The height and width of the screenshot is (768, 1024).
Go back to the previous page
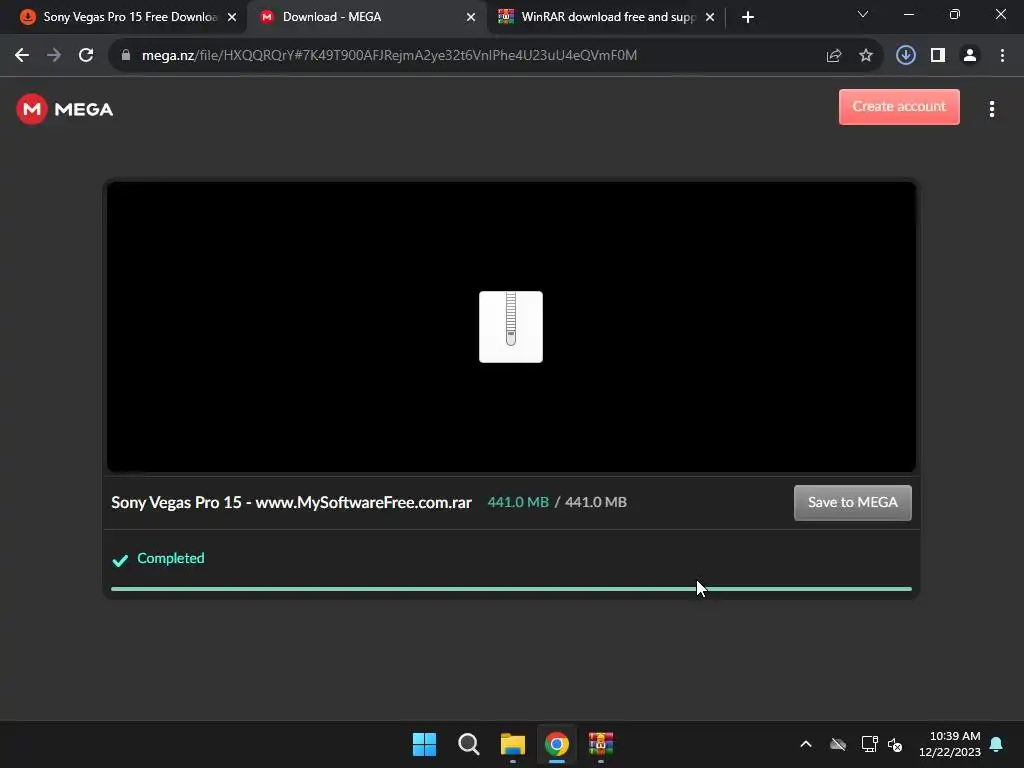pyautogui.click(x=22, y=56)
